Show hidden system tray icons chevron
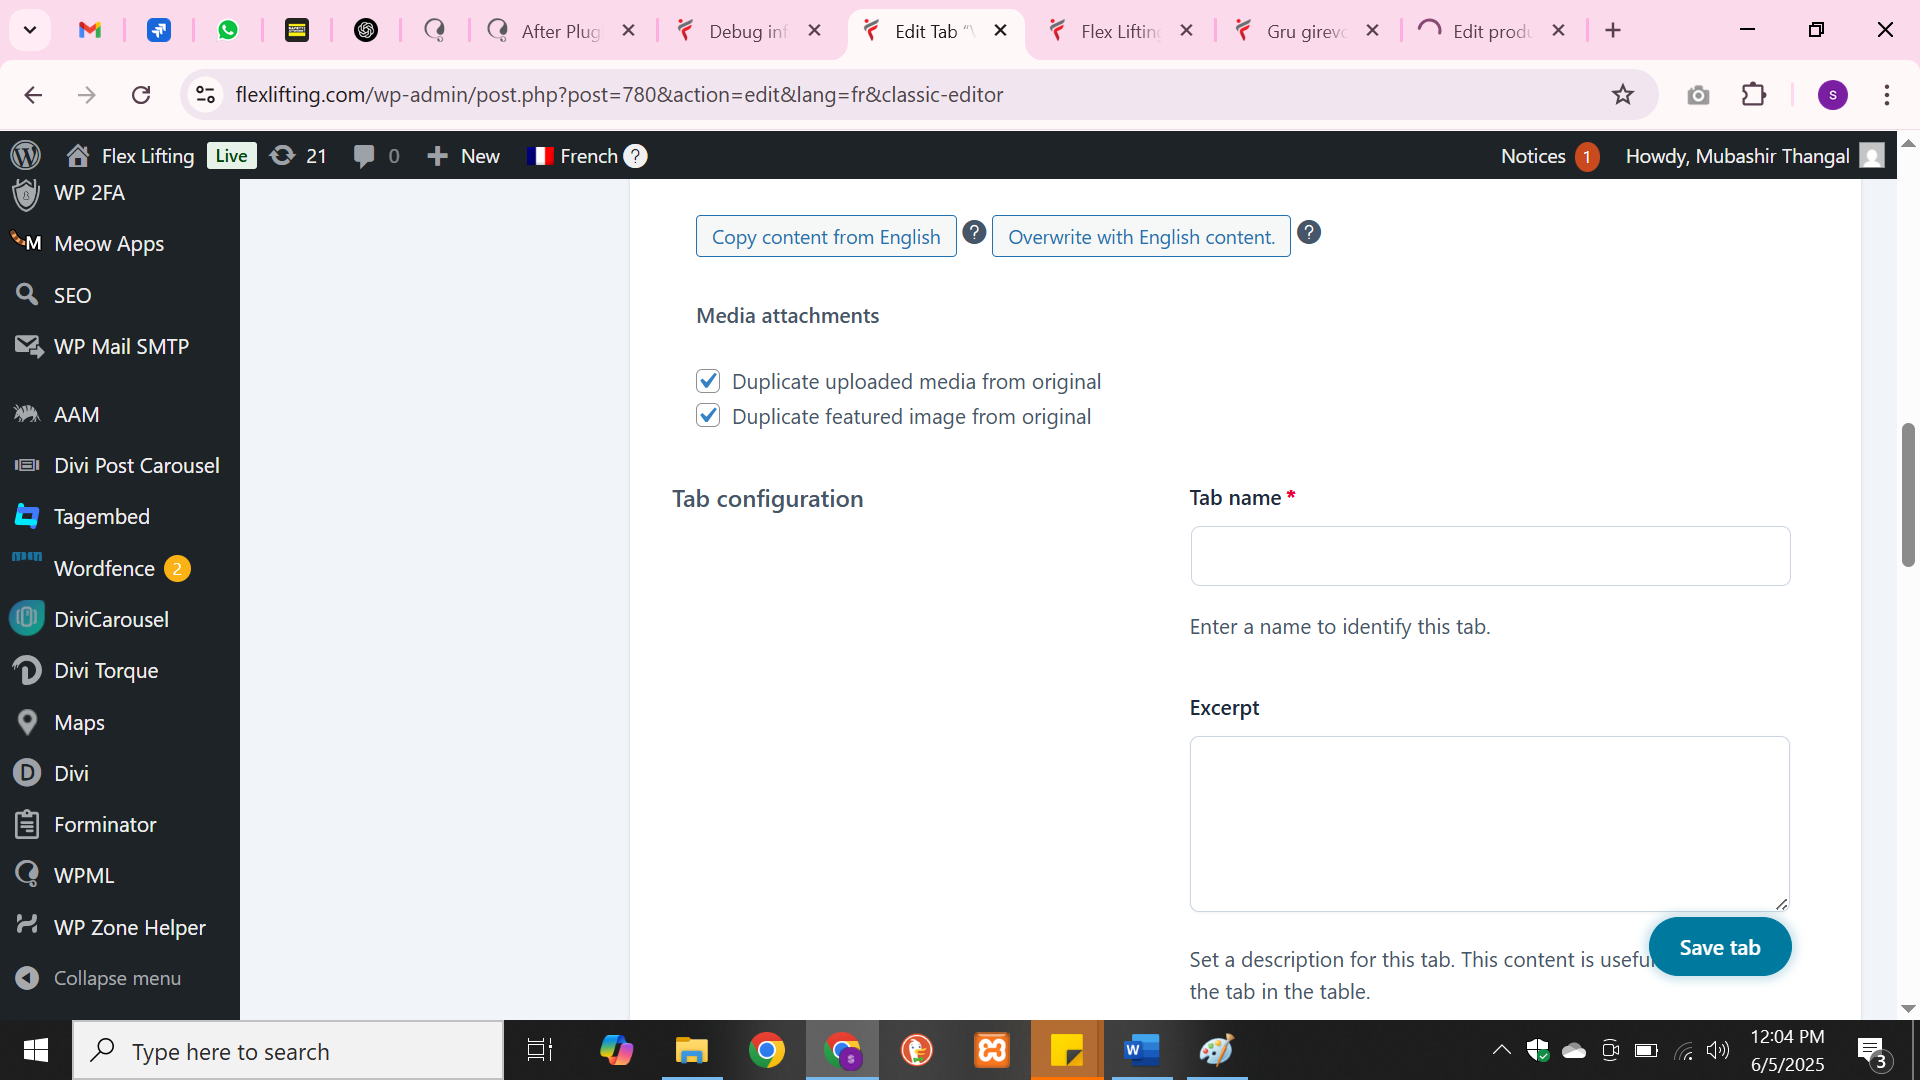Screen dimensions: 1920x1080 pyautogui.click(x=1501, y=1050)
